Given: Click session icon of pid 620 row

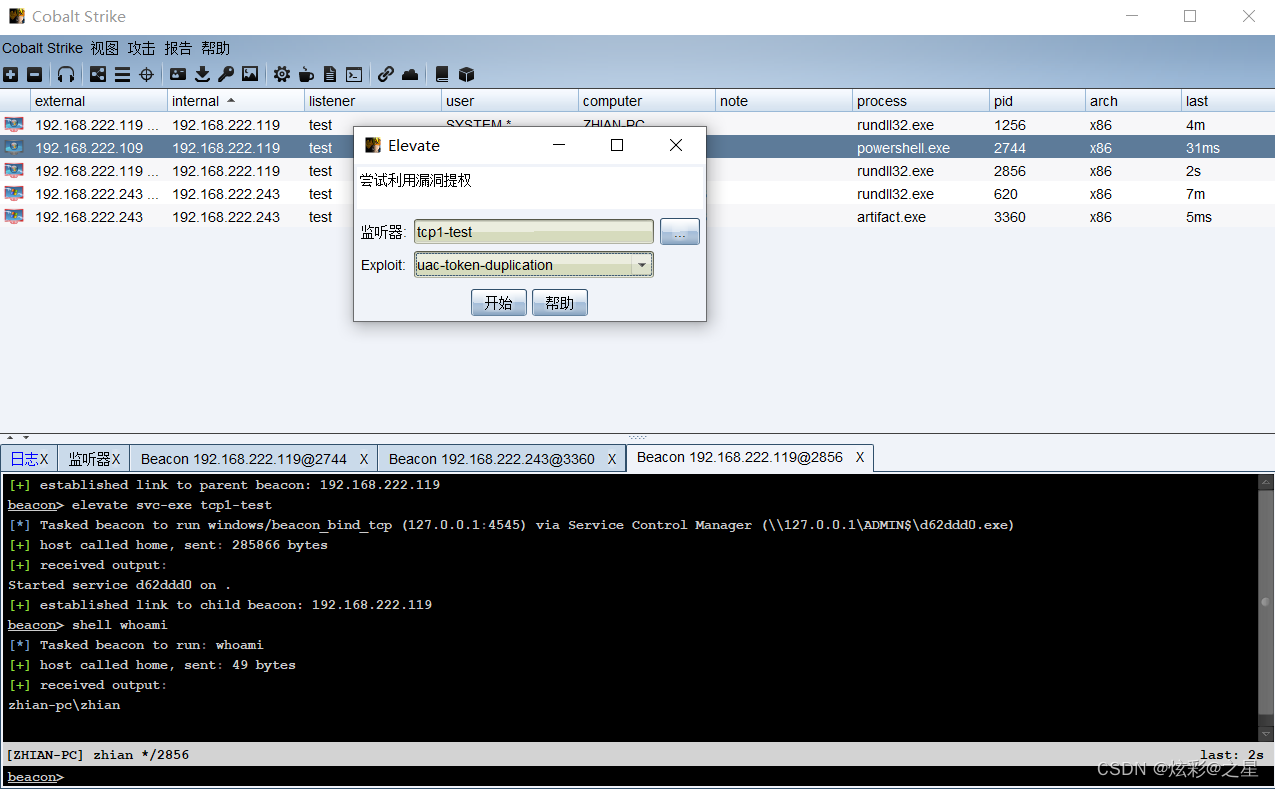Looking at the screenshot, I should [x=14, y=194].
